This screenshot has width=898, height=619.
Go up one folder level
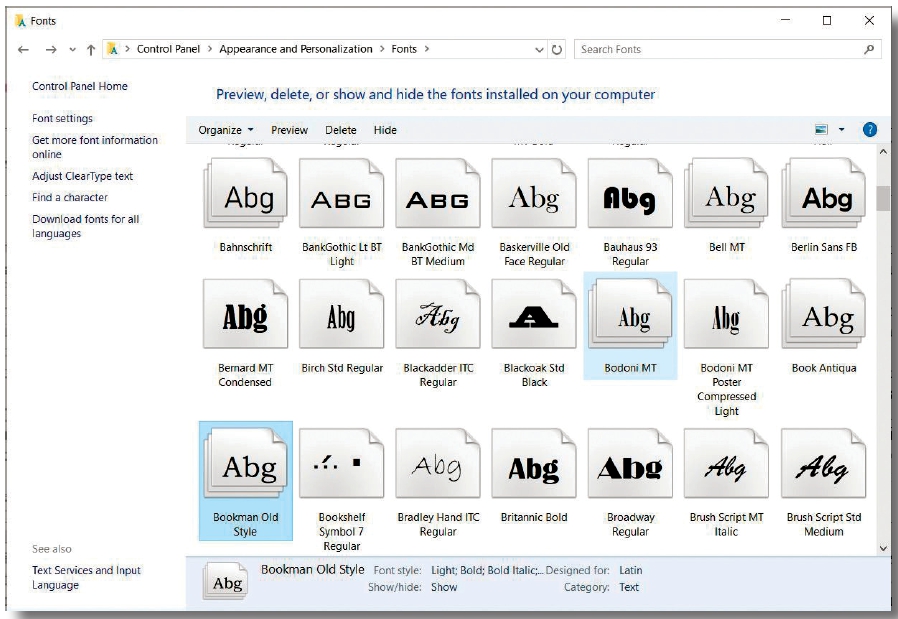click(x=90, y=50)
